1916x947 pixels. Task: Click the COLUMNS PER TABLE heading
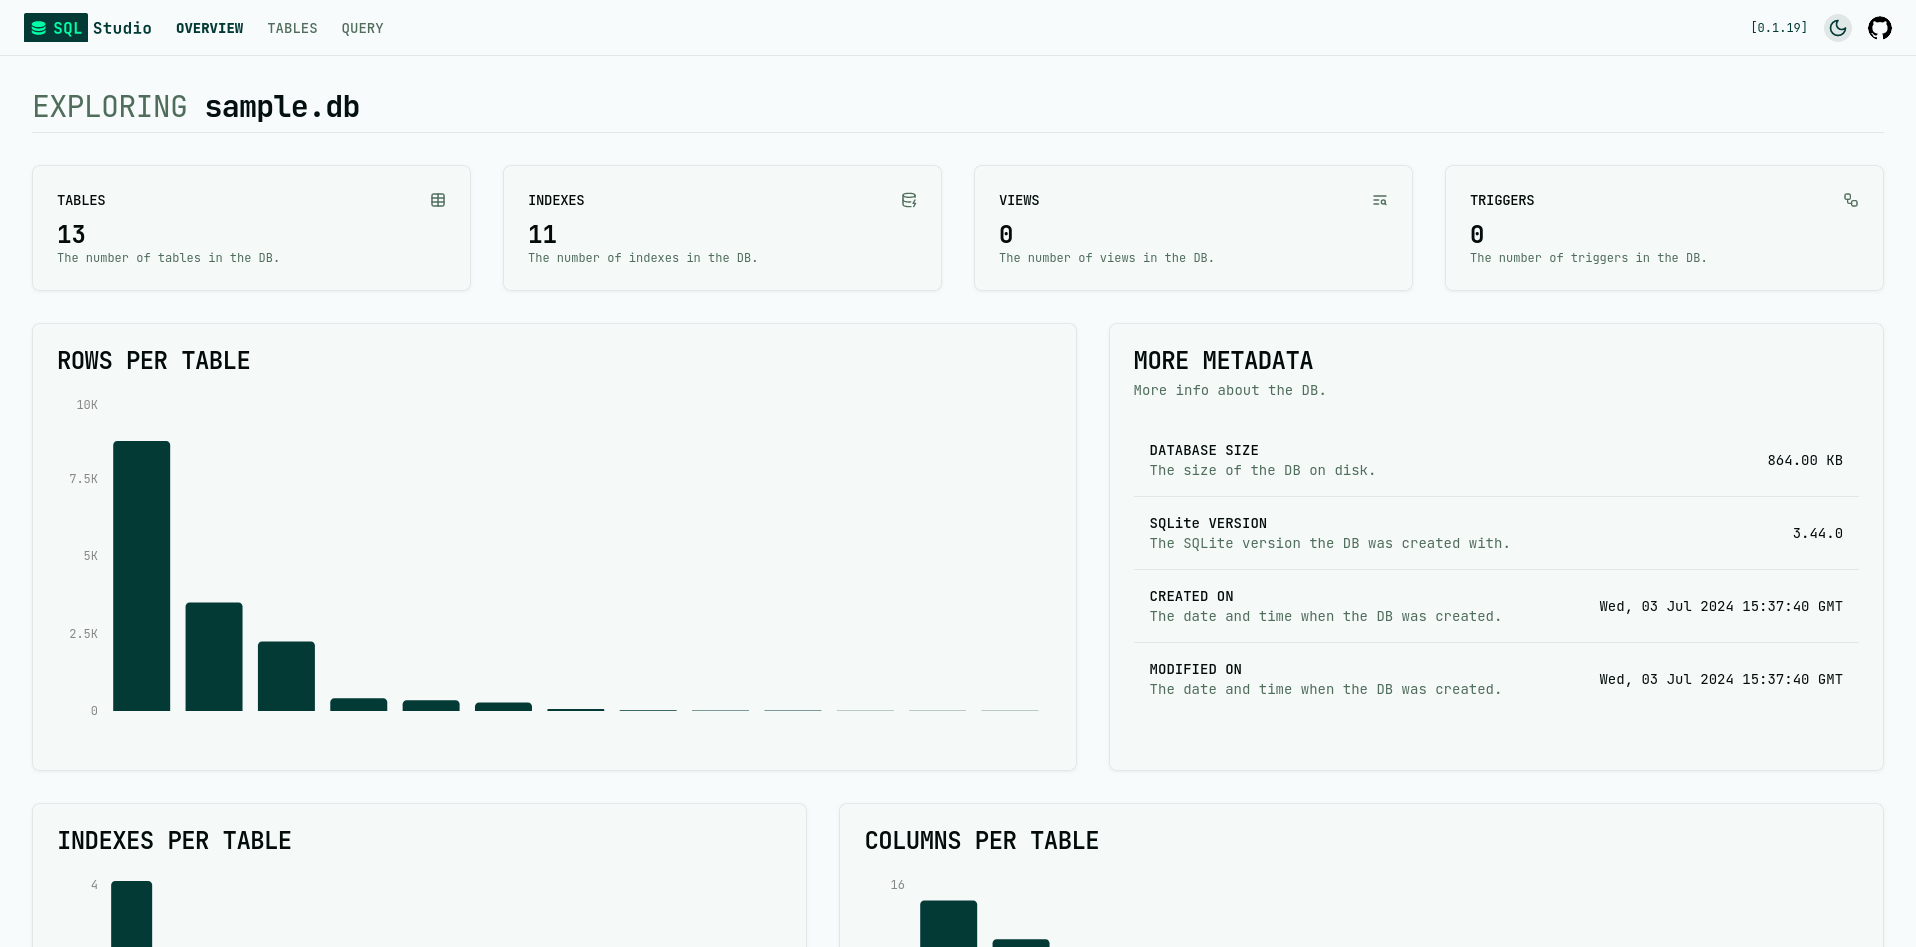982,841
